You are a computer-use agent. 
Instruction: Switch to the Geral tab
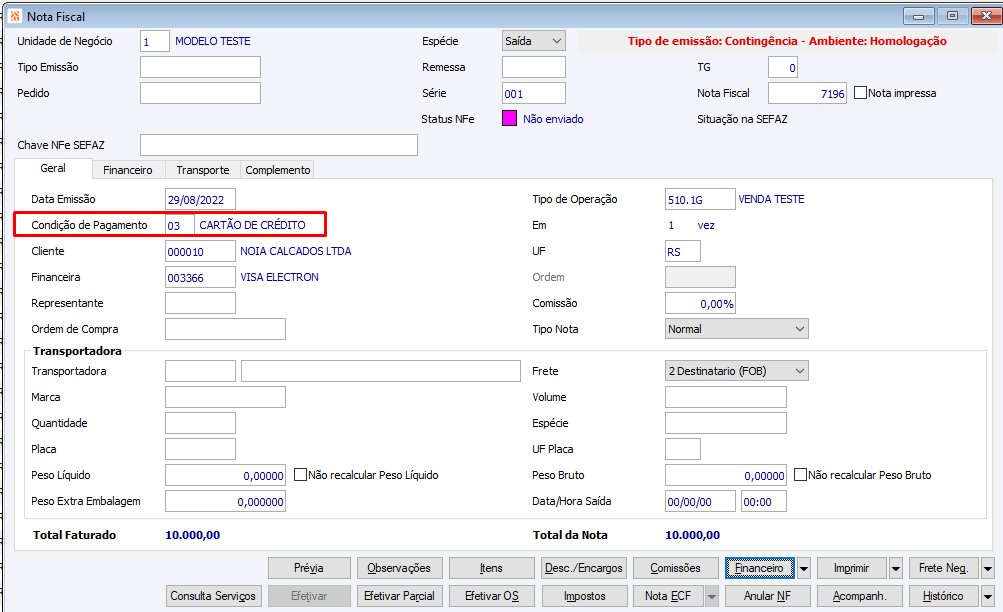(53, 168)
